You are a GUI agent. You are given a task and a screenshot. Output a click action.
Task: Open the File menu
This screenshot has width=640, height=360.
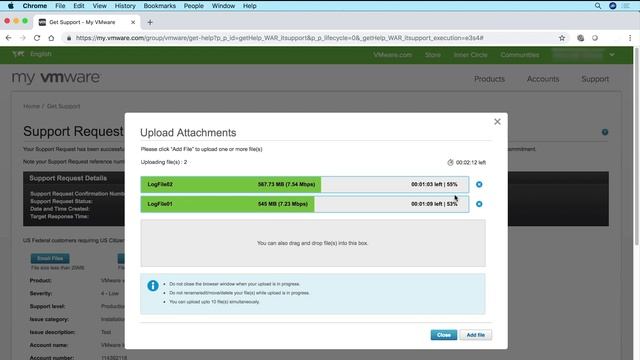point(60,6)
